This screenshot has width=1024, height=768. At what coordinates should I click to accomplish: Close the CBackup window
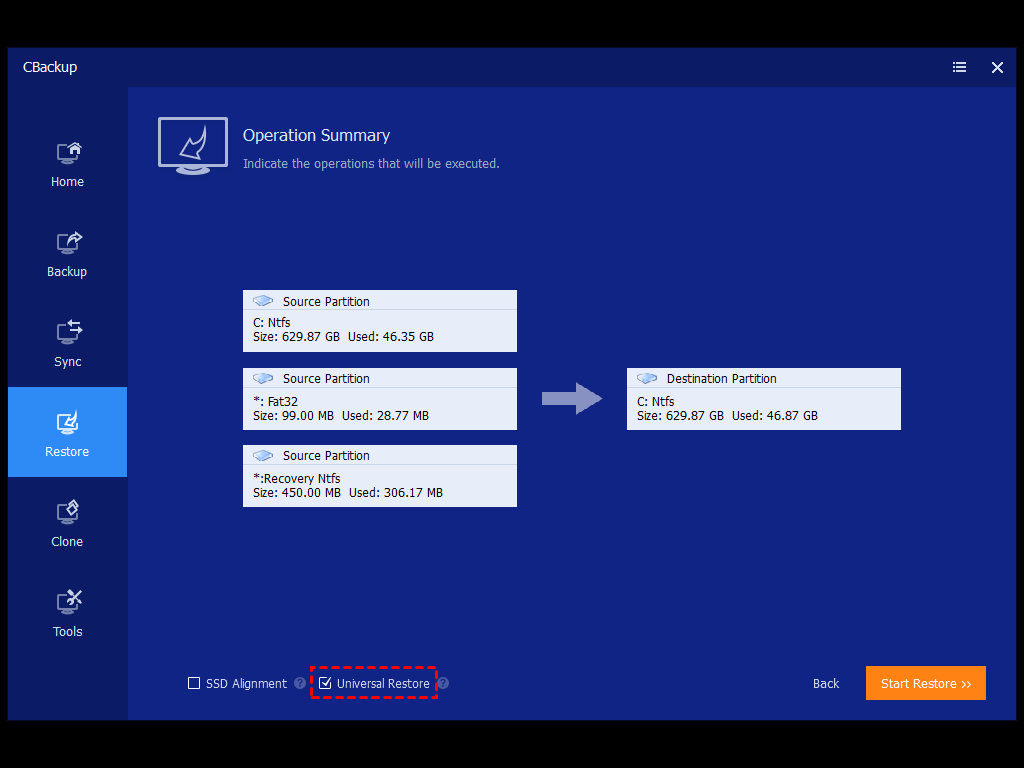pyautogui.click(x=997, y=67)
